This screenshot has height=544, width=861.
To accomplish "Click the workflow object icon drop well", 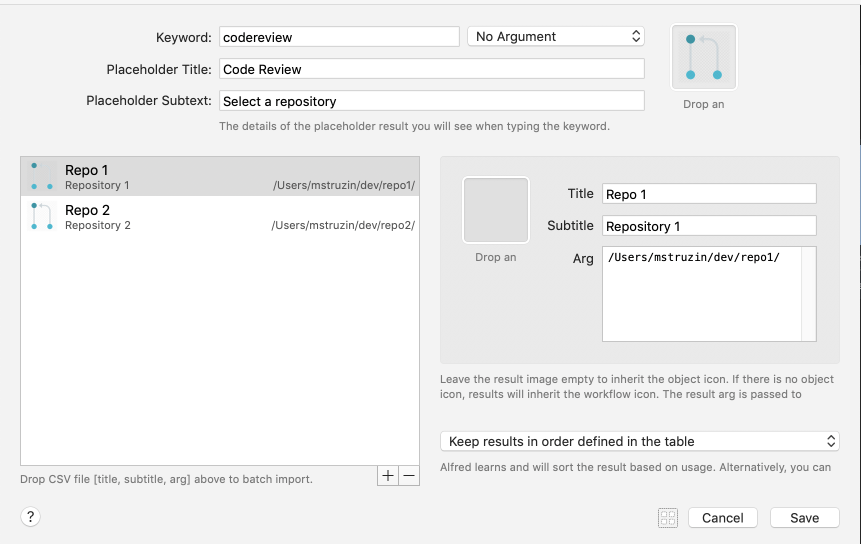I will tap(703, 57).
